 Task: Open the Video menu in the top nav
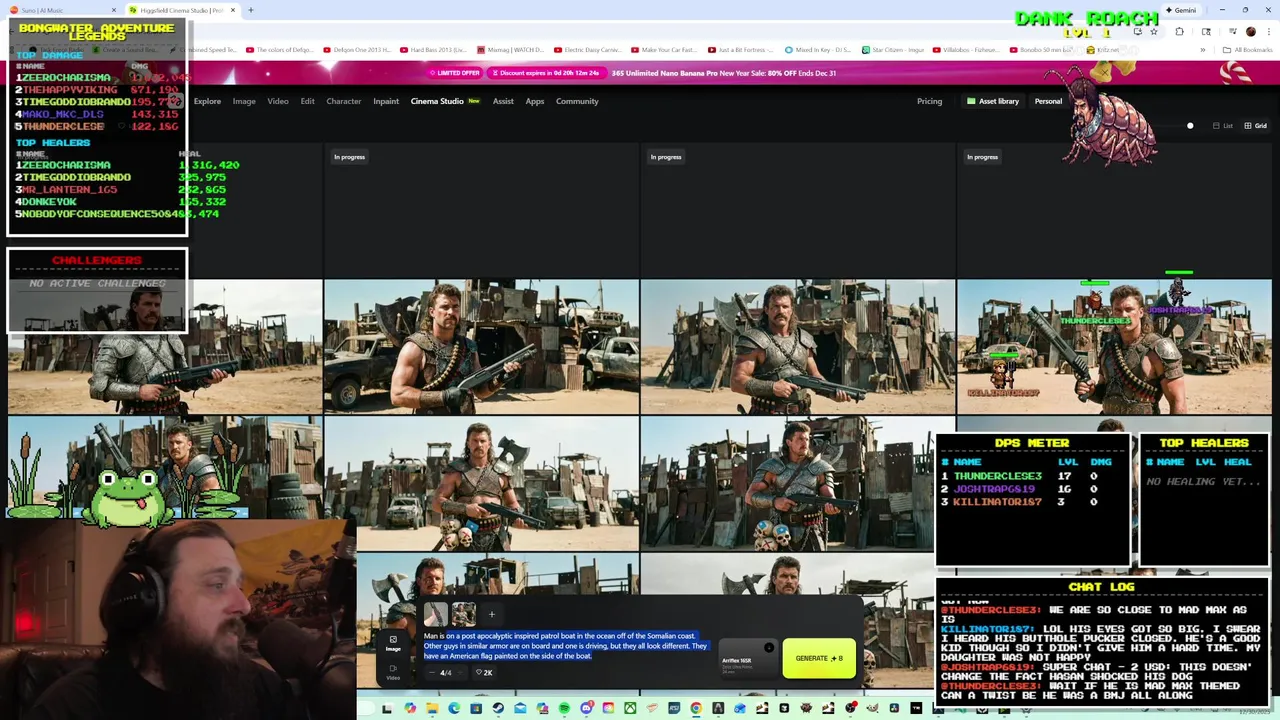[278, 101]
